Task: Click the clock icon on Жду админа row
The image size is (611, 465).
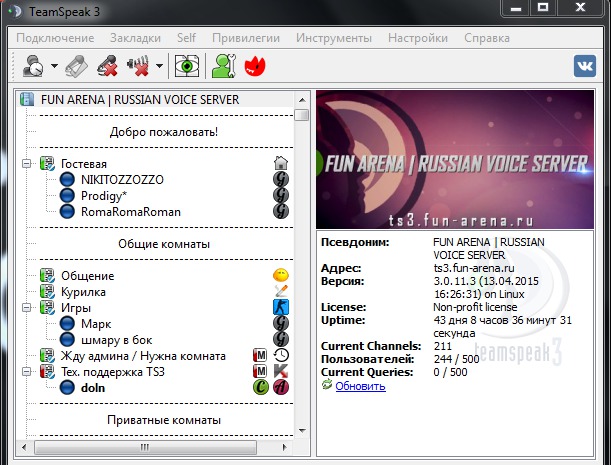Action: click(282, 355)
